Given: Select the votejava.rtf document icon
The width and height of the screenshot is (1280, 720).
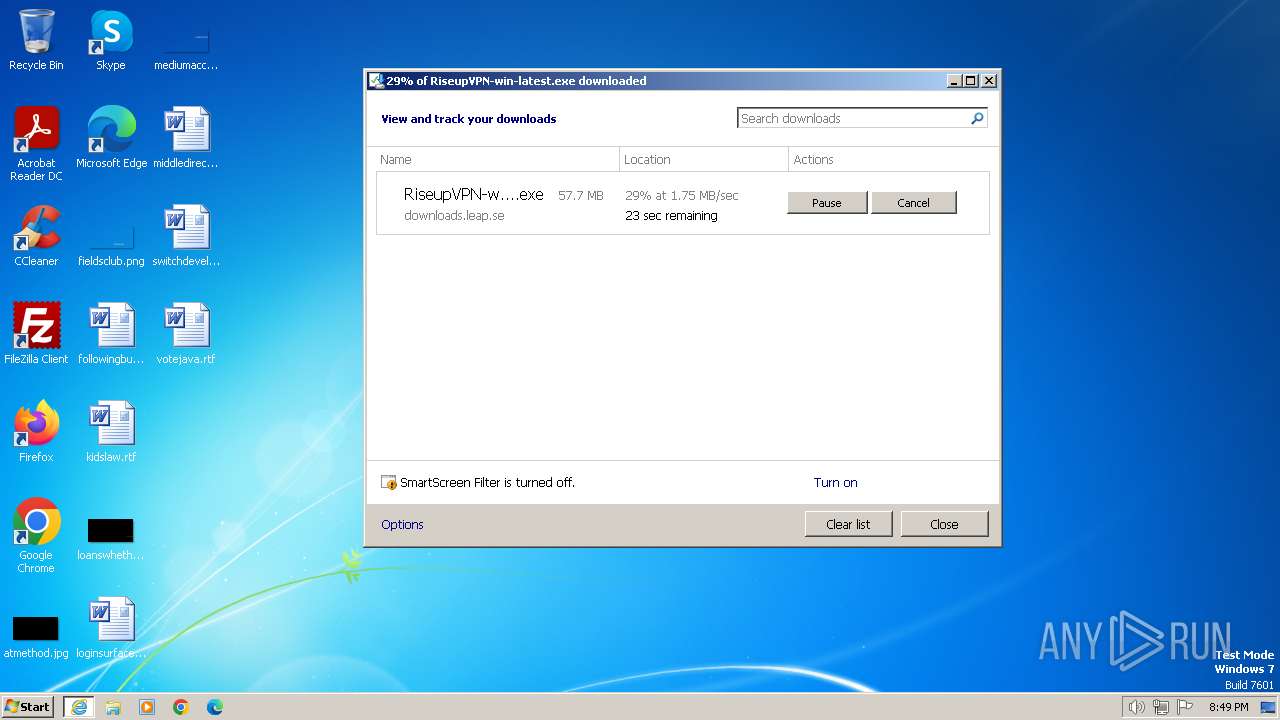Looking at the screenshot, I should 186,334.
